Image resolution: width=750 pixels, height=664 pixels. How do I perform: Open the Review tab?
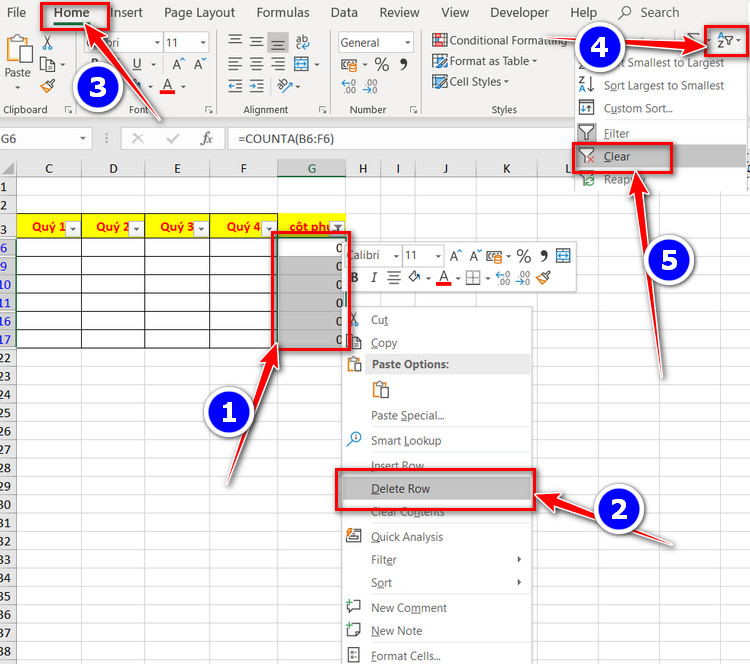(399, 12)
